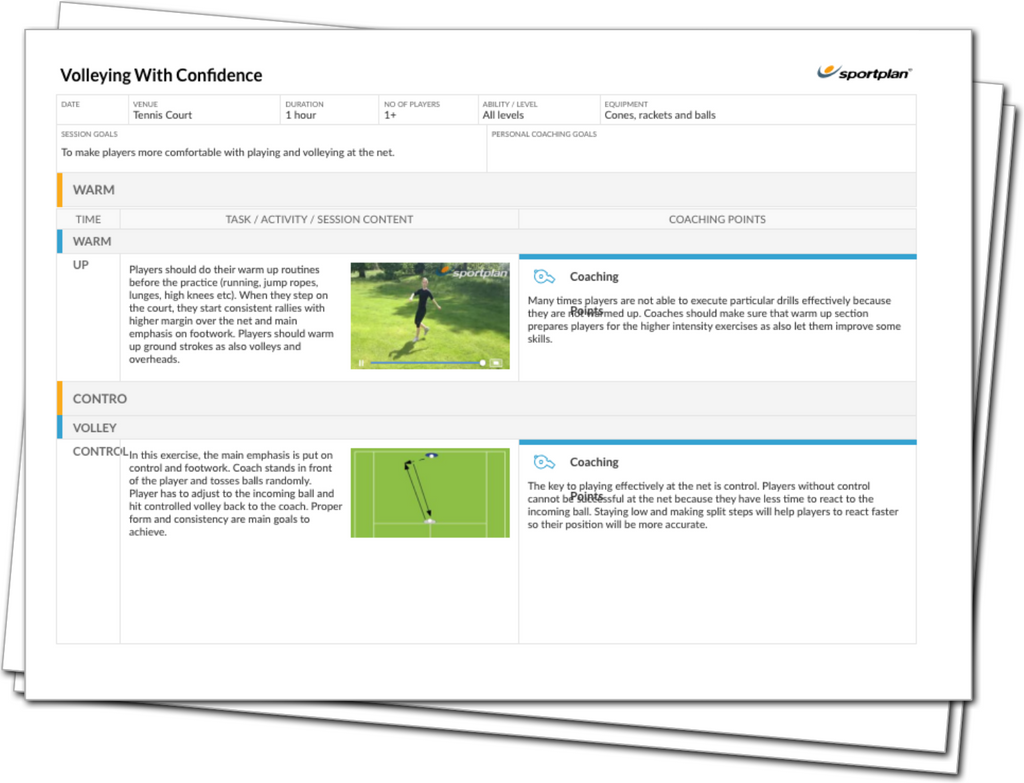
Task: Open the session title Volleying With Confidence
Action: pos(161,75)
